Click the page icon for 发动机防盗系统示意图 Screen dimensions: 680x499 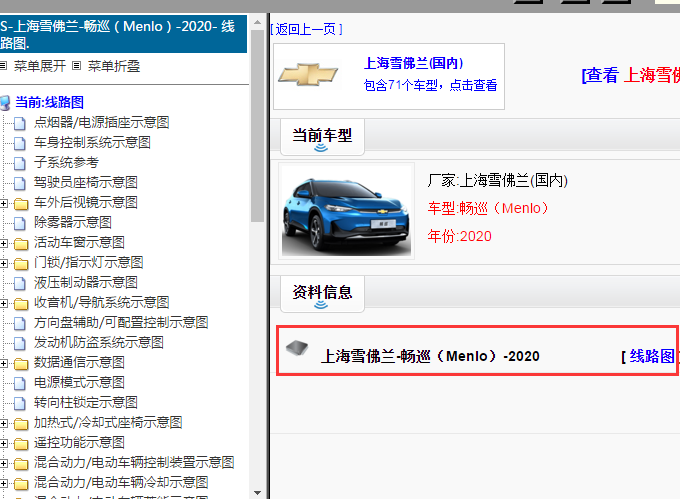tap(20, 343)
